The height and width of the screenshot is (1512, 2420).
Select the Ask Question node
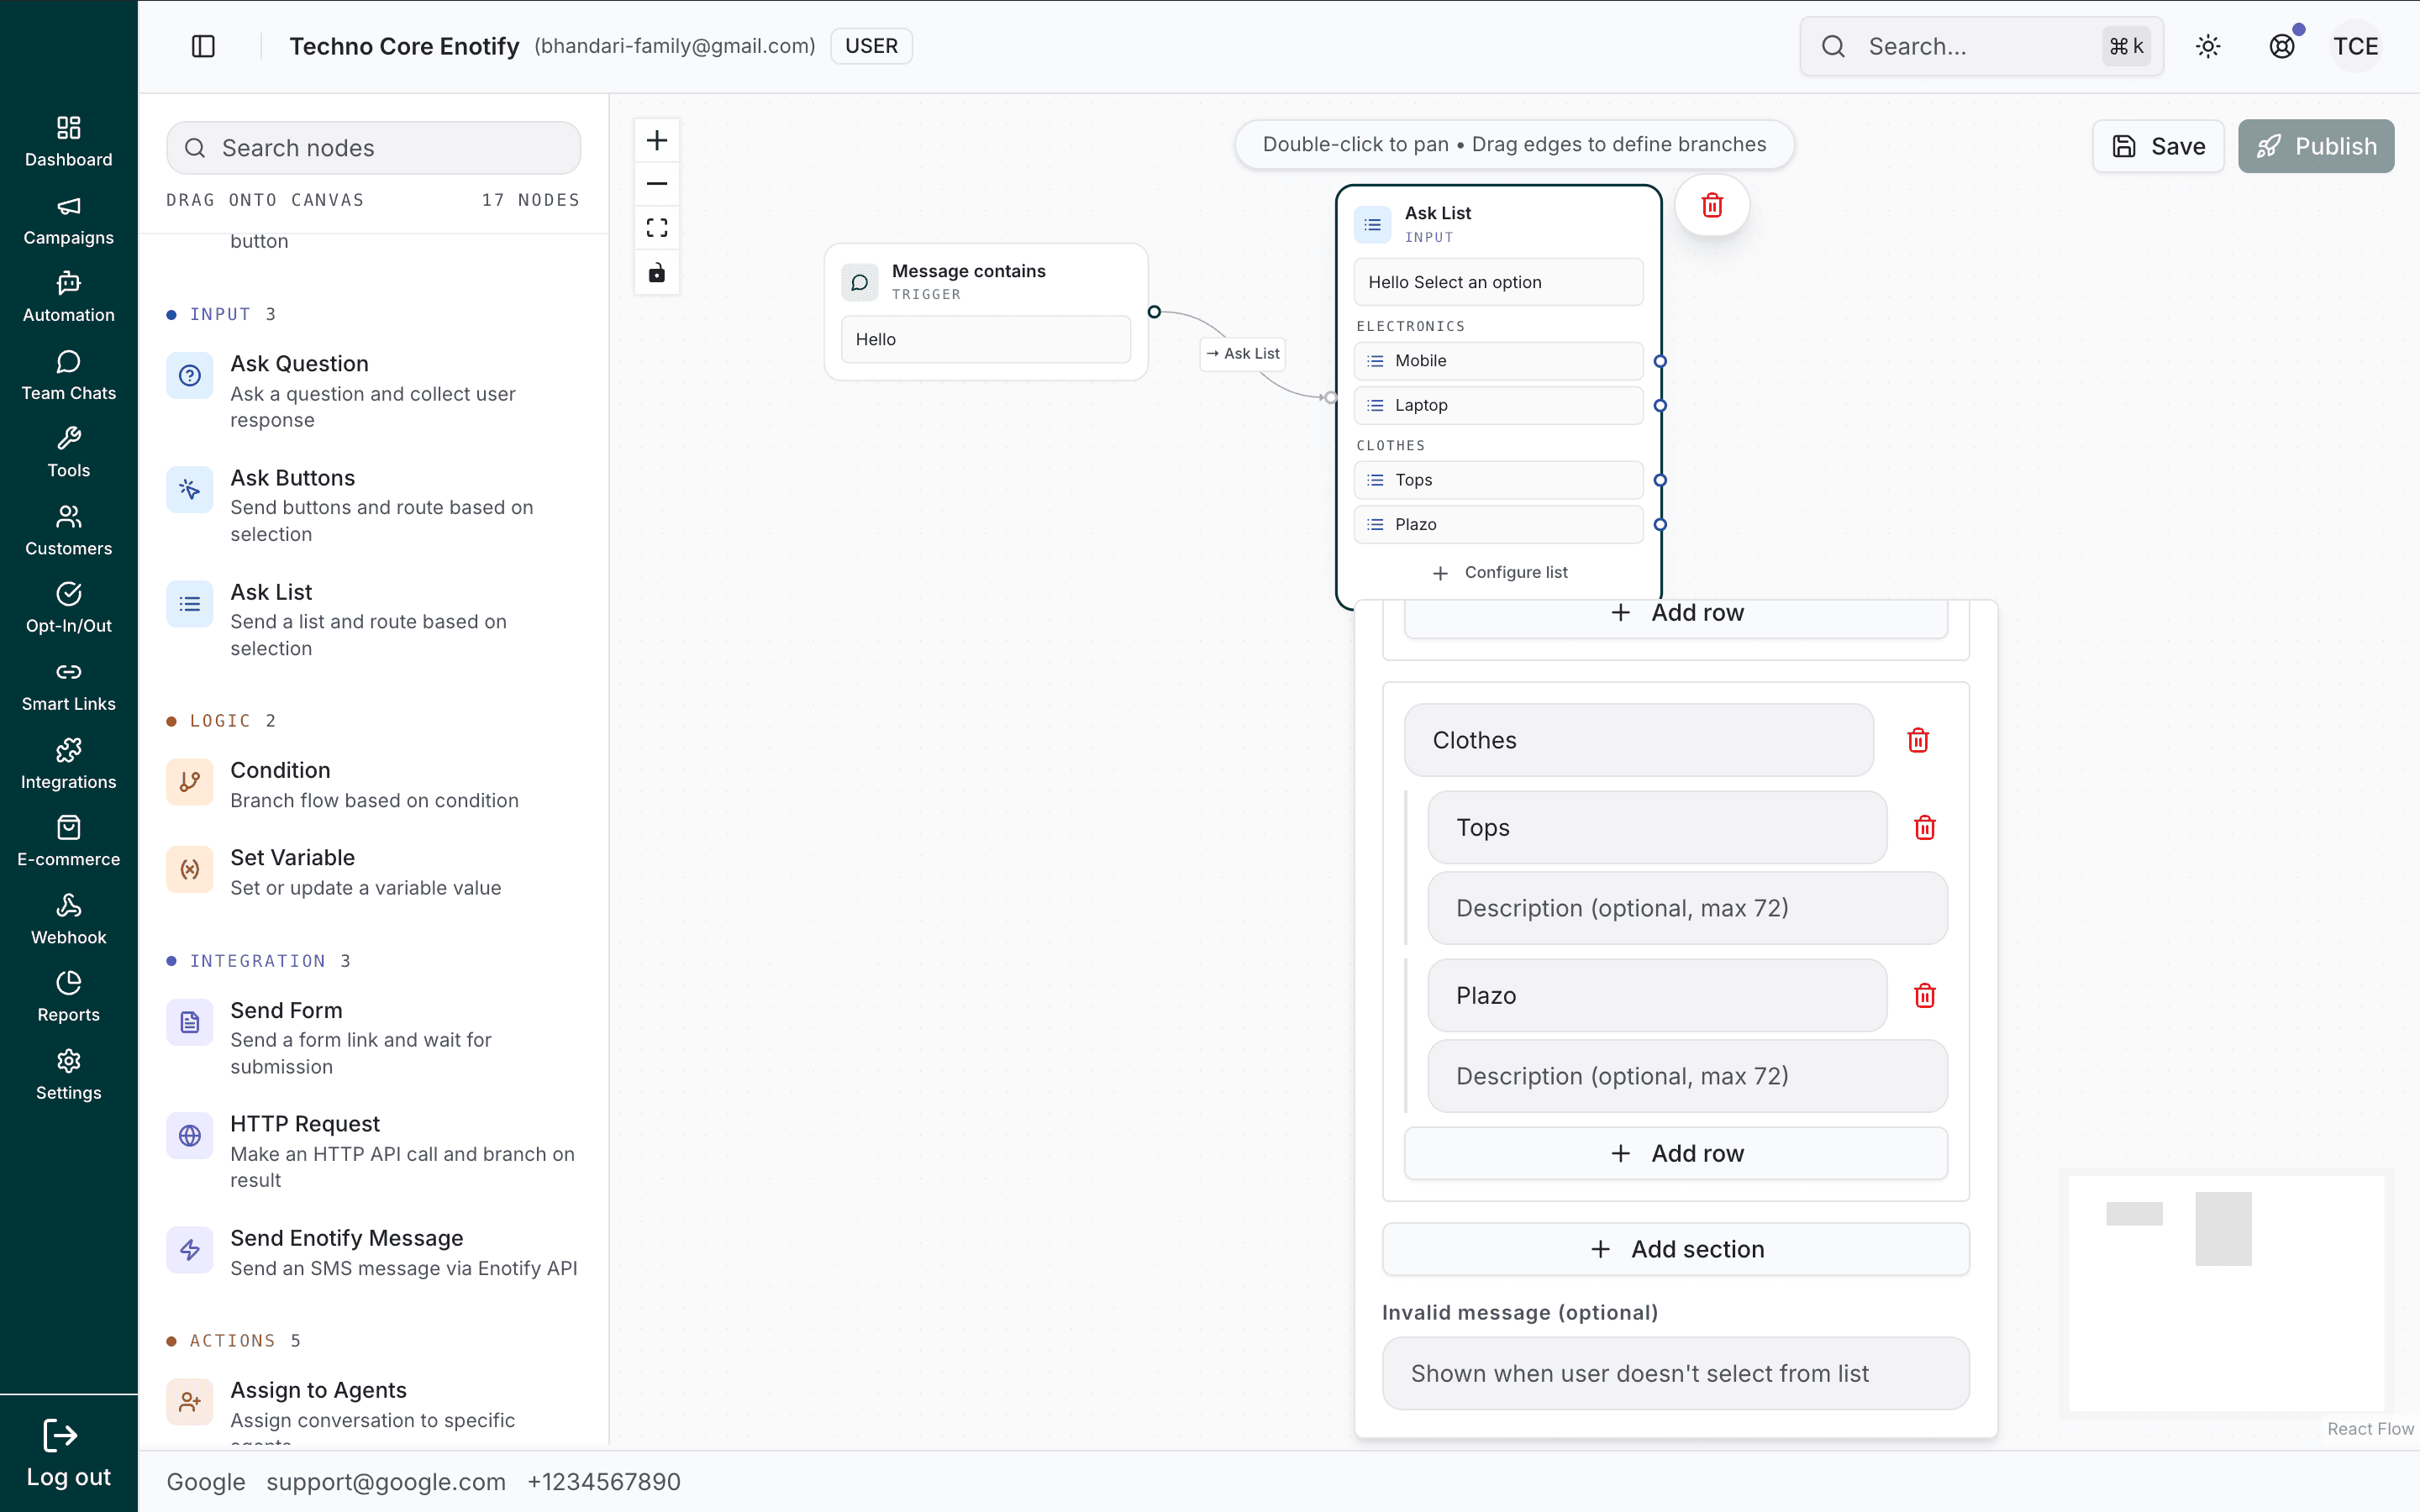click(x=373, y=391)
